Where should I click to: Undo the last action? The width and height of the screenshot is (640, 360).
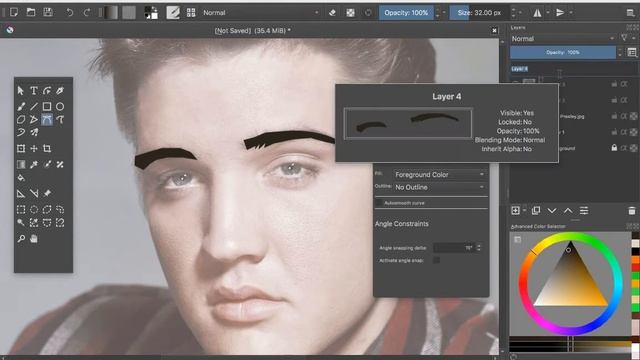(69, 13)
